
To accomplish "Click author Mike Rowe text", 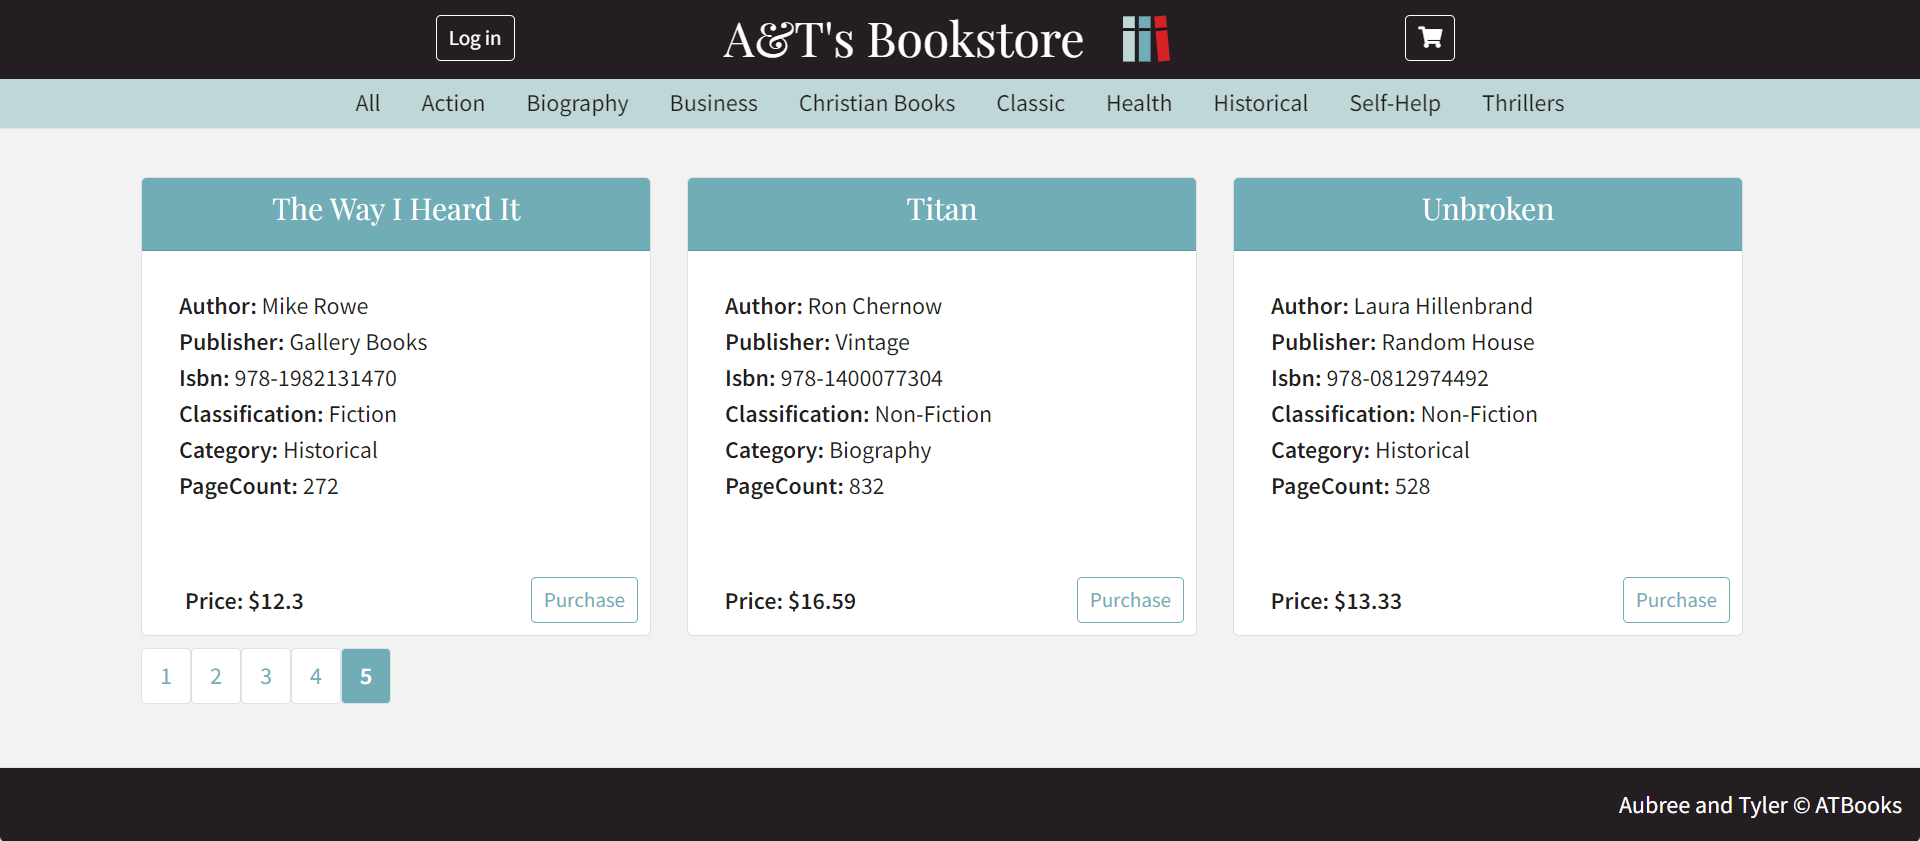I will 274,306.
